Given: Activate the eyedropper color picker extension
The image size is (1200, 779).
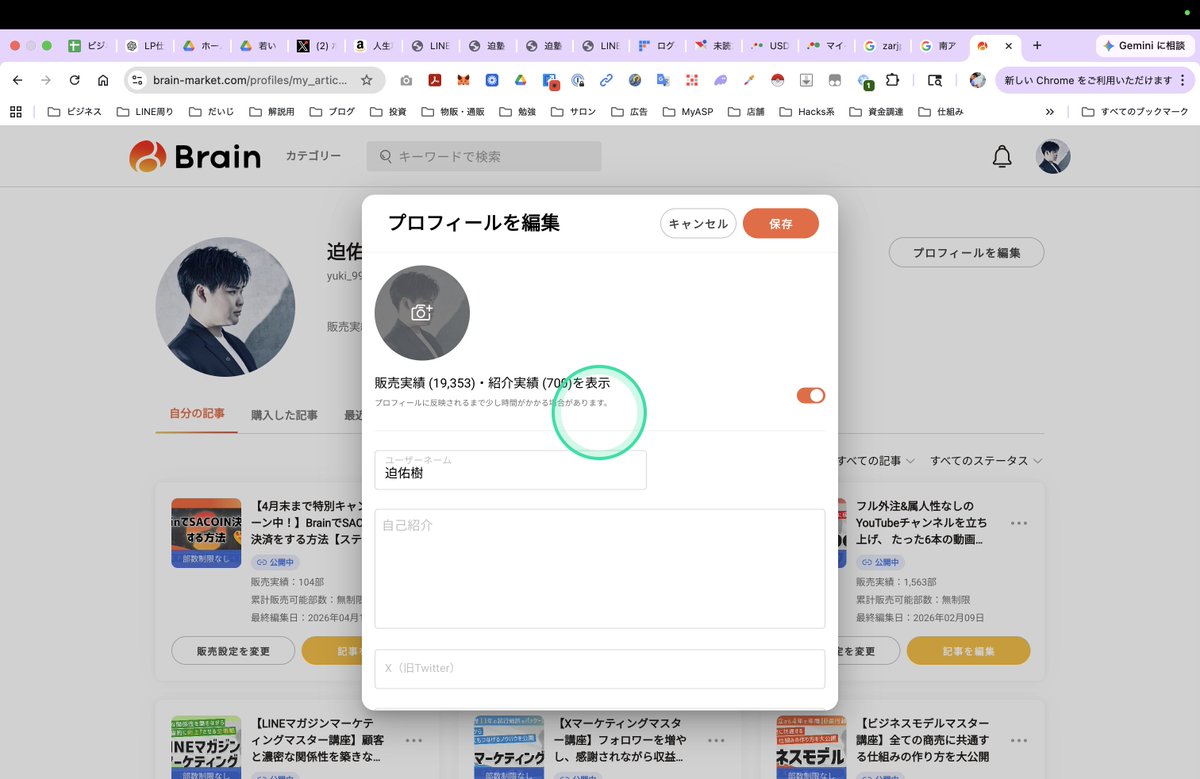Looking at the screenshot, I should pyautogui.click(x=749, y=80).
